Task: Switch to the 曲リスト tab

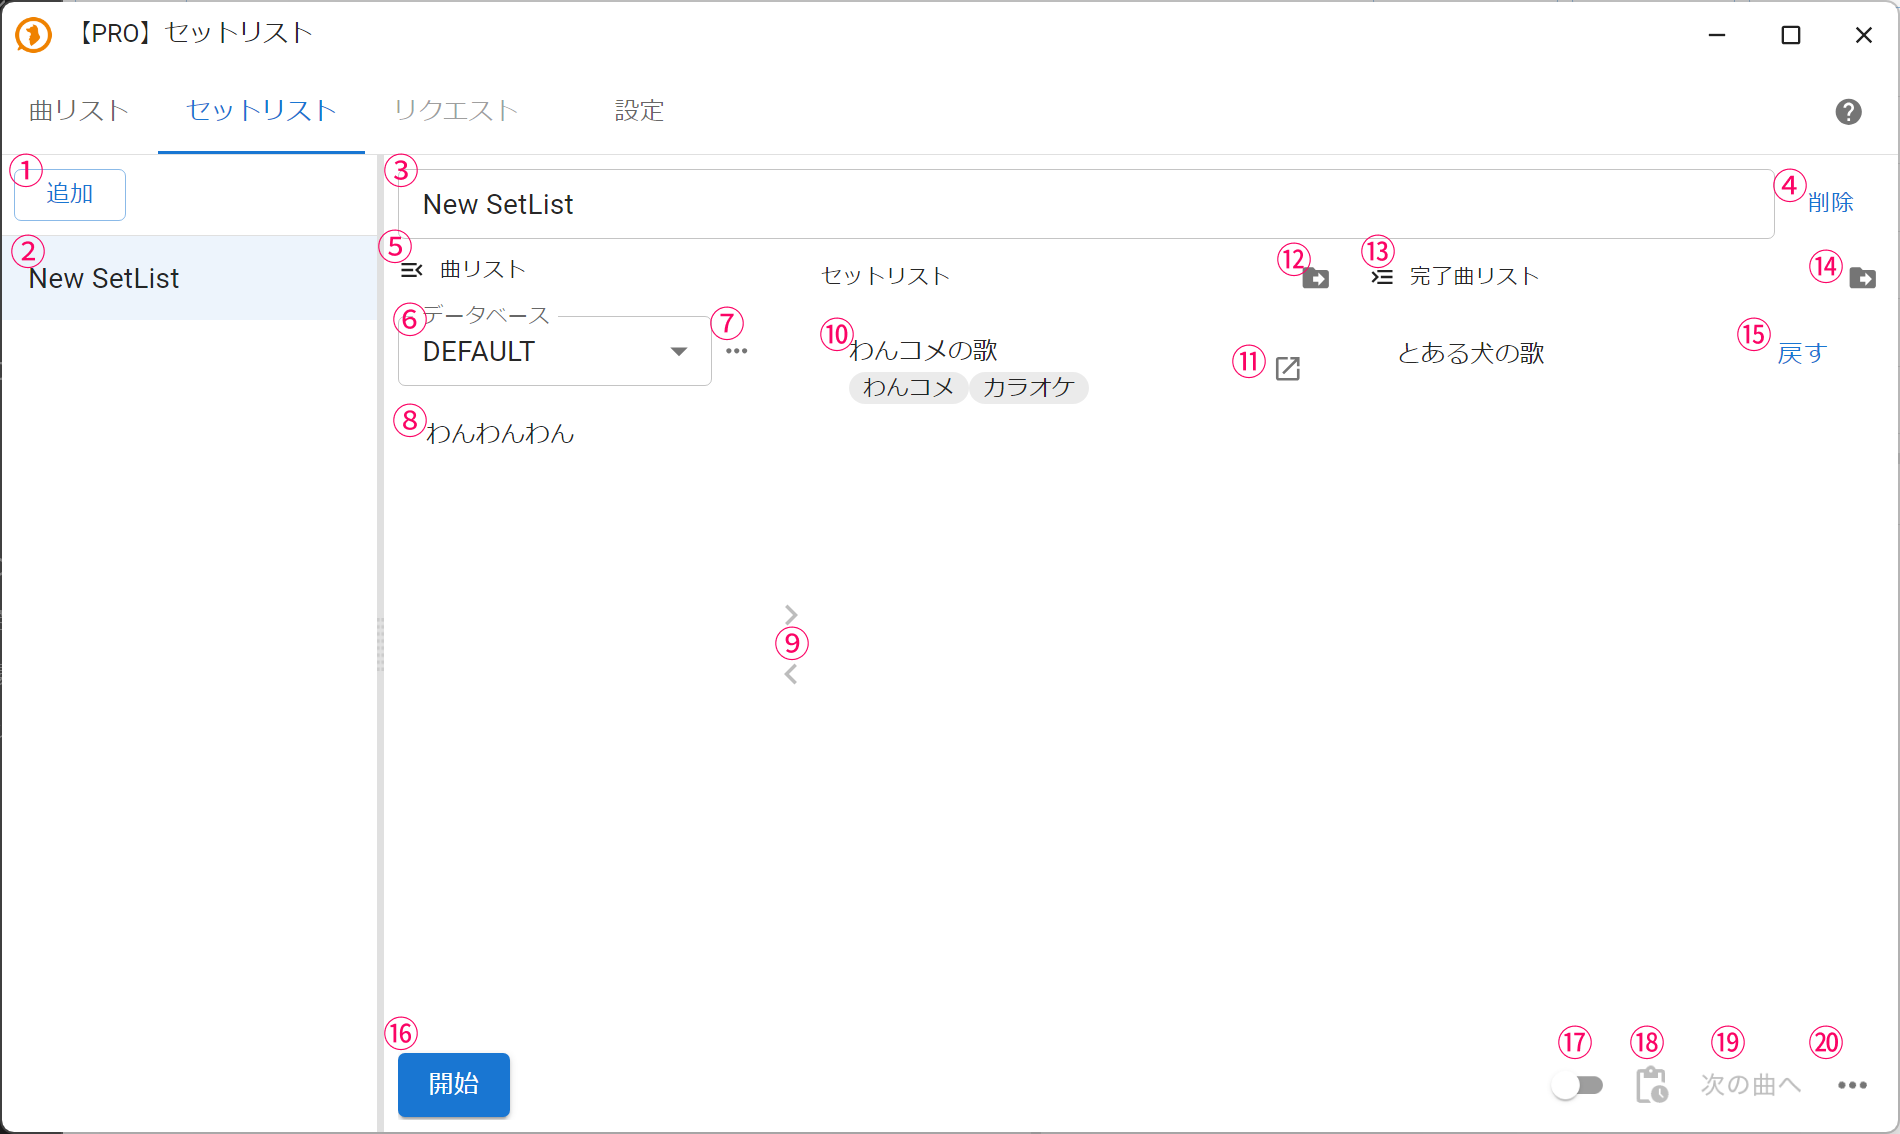Action: (79, 111)
